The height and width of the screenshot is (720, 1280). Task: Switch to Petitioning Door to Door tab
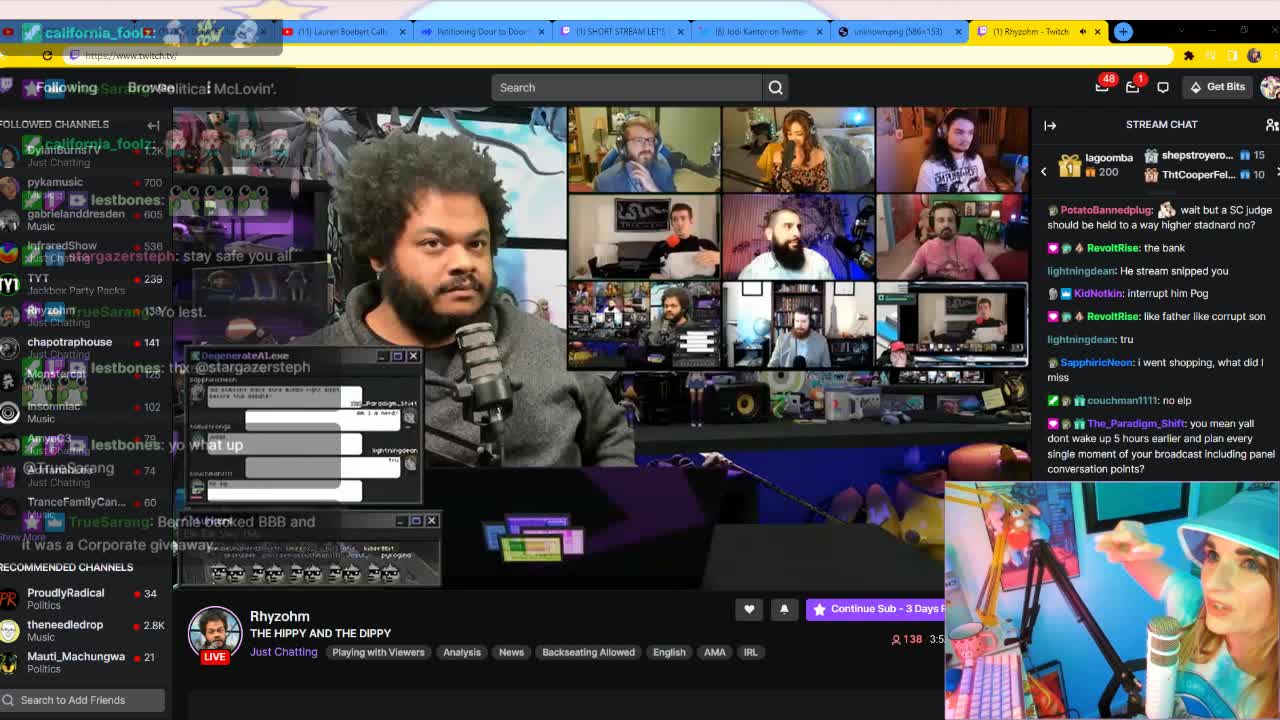[x=481, y=31]
